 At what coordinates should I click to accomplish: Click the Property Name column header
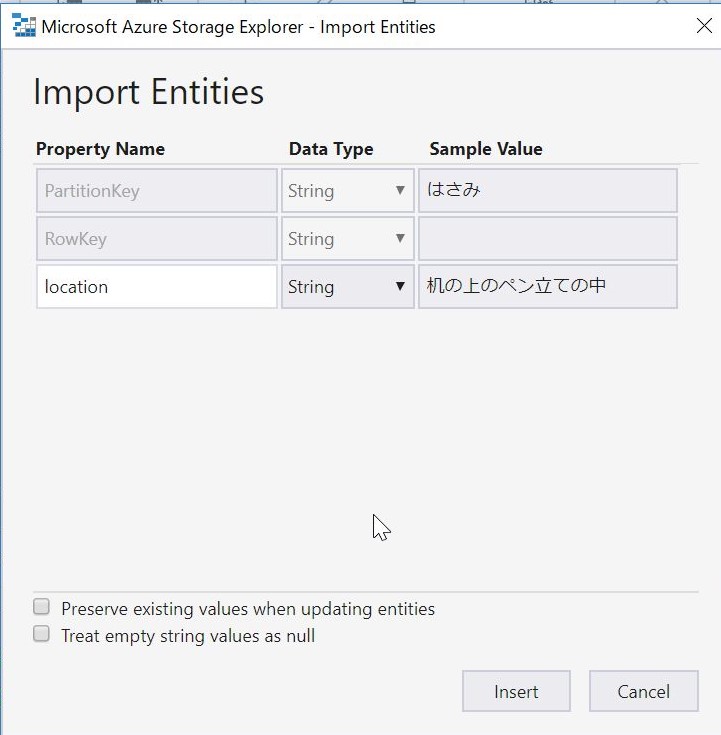click(x=100, y=149)
